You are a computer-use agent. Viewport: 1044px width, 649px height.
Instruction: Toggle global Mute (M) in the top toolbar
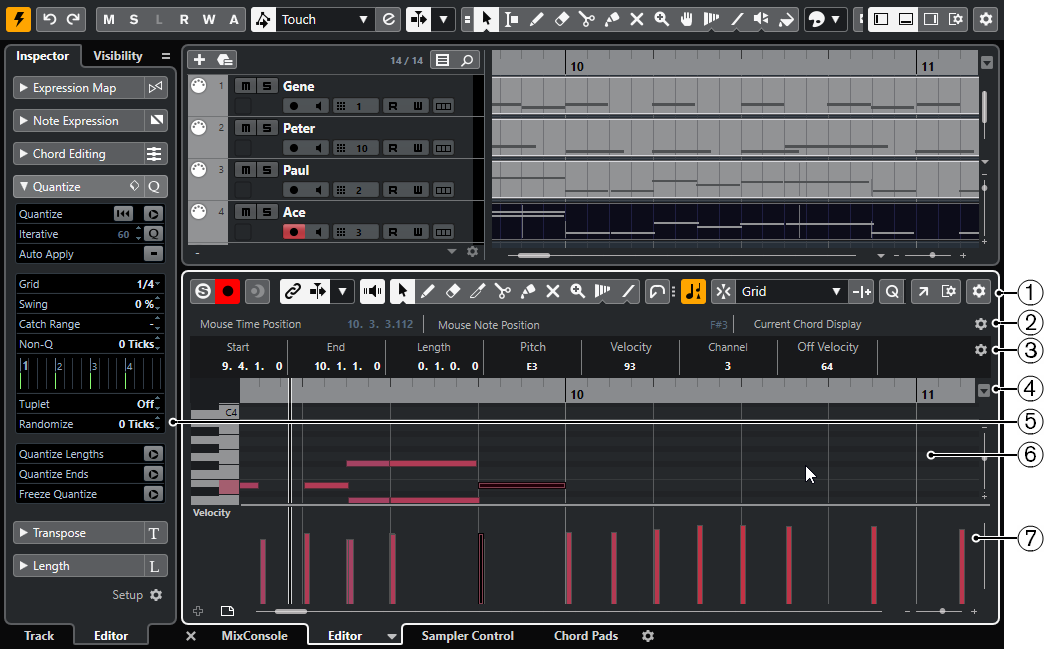click(109, 19)
